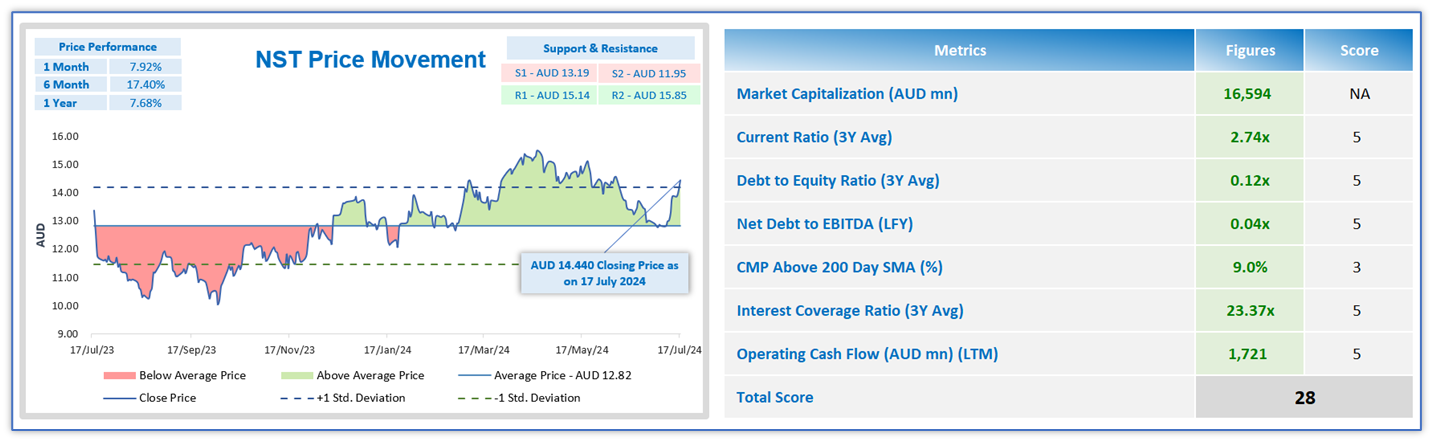Click the Total Score label
The height and width of the screenshot is (442, 1433).
tap(775, 397)
